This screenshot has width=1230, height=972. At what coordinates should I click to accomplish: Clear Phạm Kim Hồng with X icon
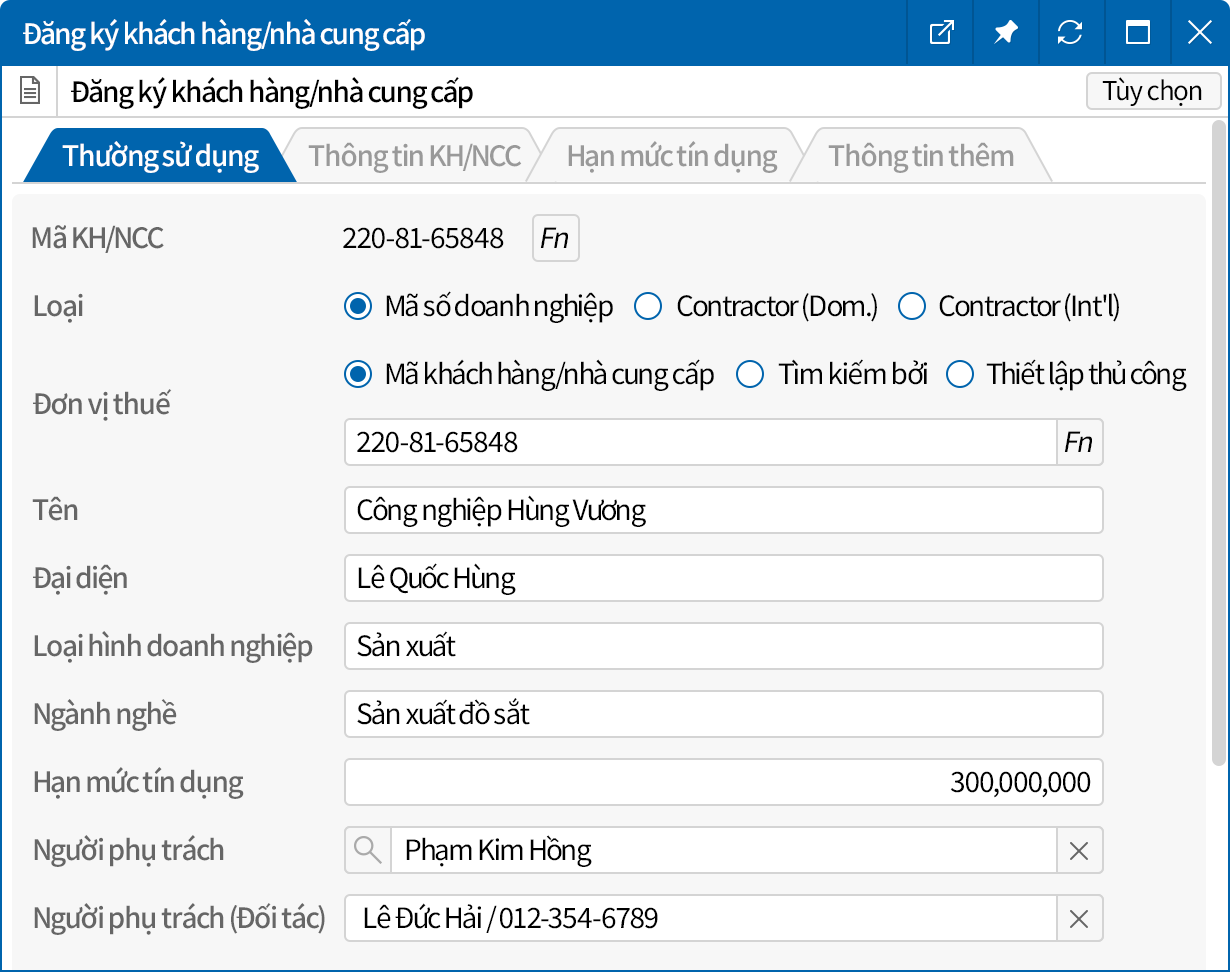[x=1079, y=850]
